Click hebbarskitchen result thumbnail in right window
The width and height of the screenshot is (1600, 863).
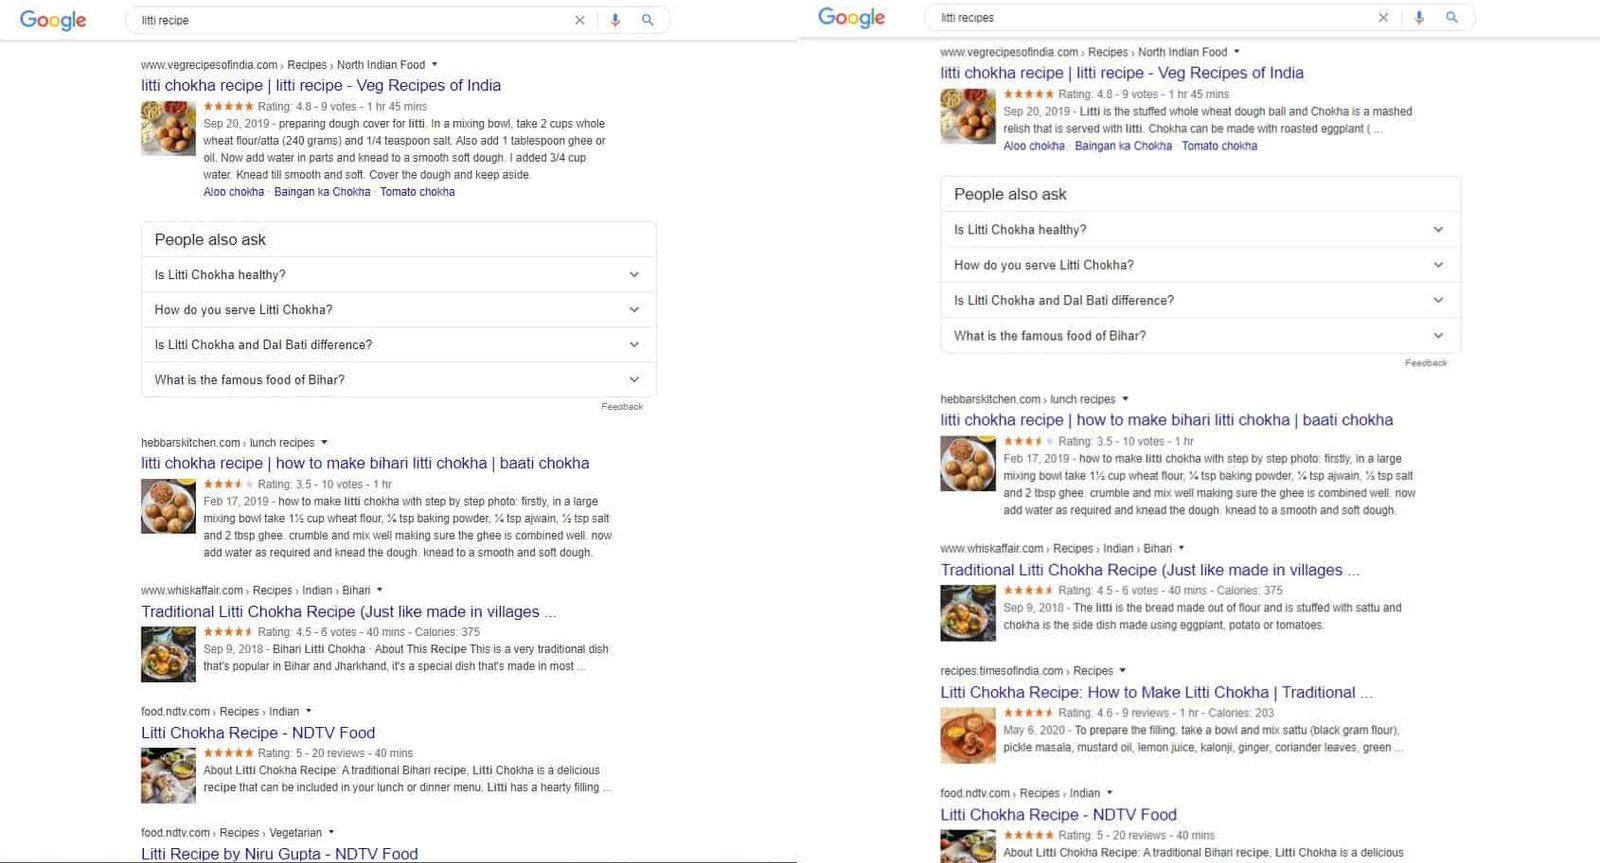point(968,463)
